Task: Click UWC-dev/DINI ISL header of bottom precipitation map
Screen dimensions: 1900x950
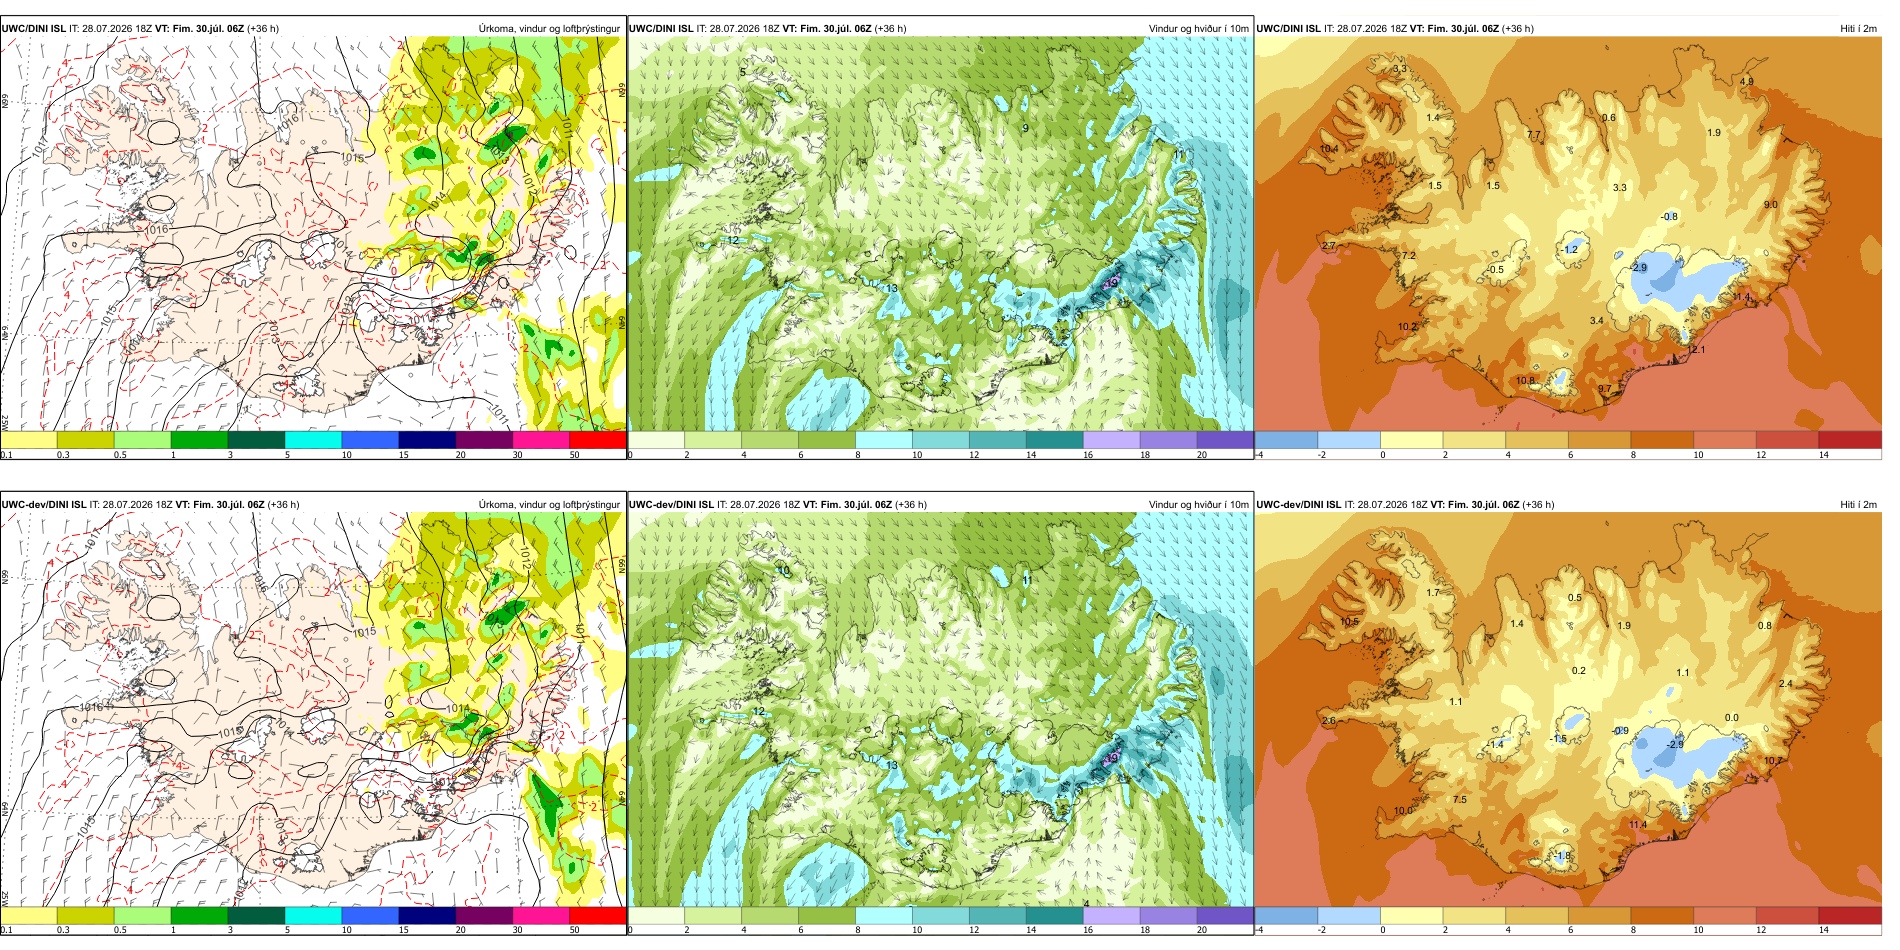Action: point(44,505)
